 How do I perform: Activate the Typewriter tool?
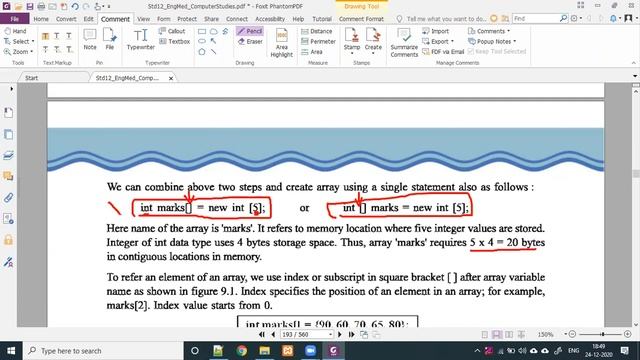click(x=140, y=39)
